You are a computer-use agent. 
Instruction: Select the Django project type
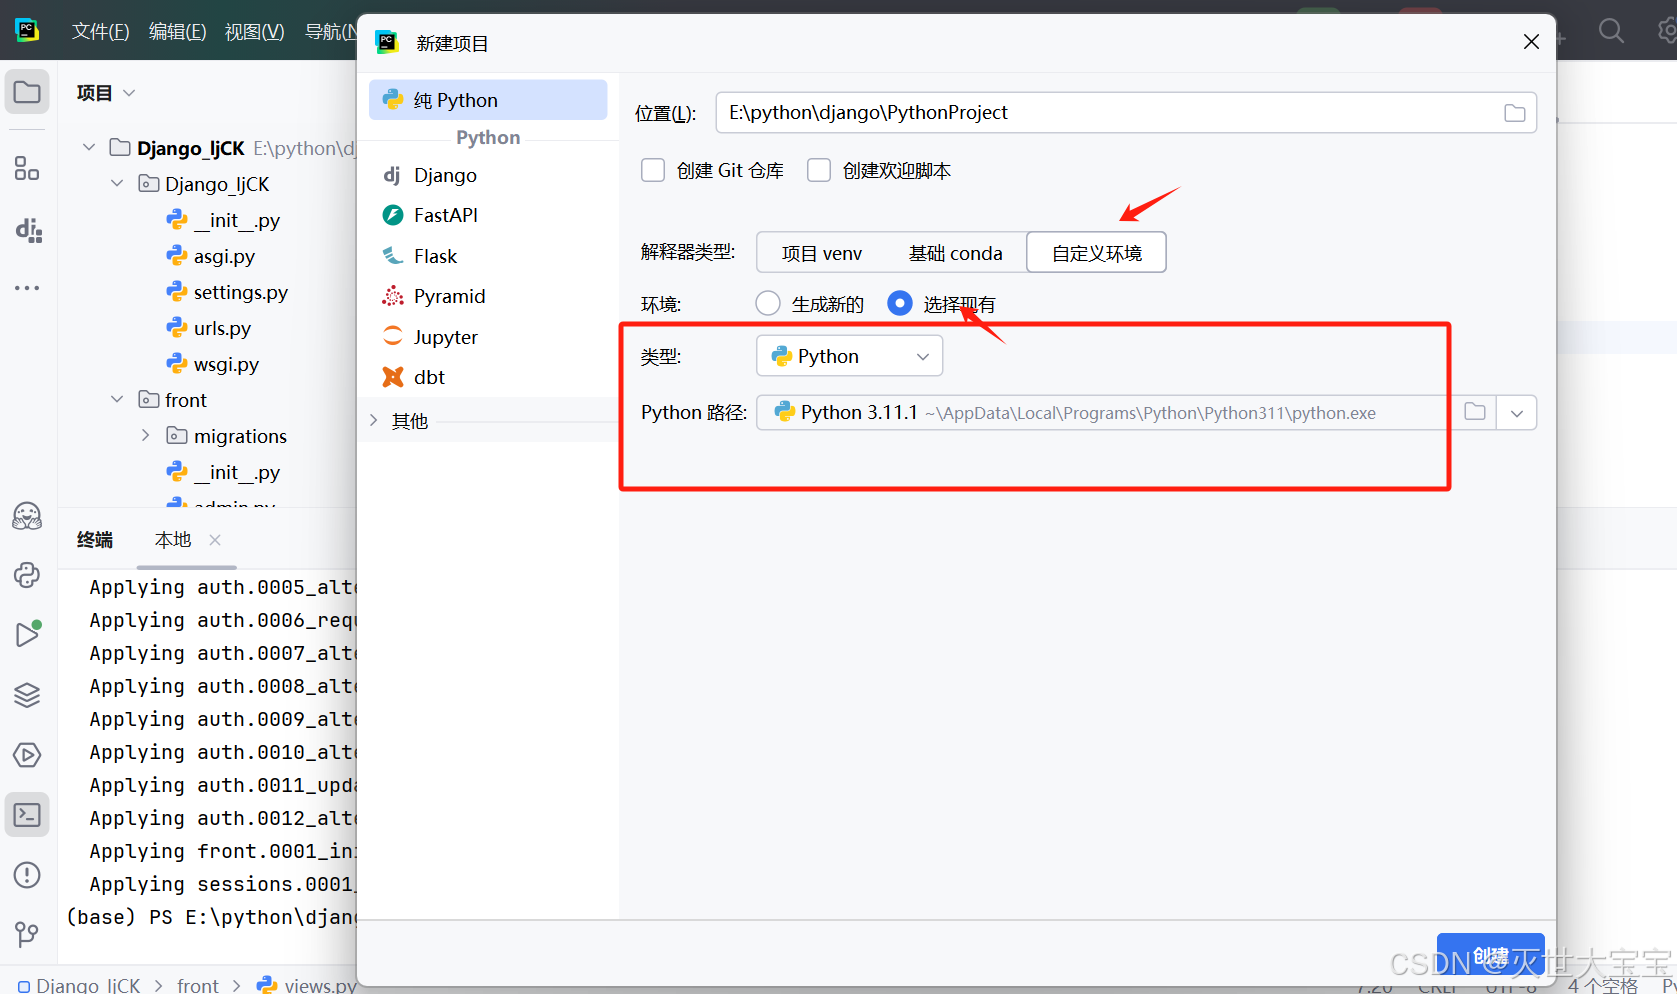pyautogui.click(x=444, y=175)
